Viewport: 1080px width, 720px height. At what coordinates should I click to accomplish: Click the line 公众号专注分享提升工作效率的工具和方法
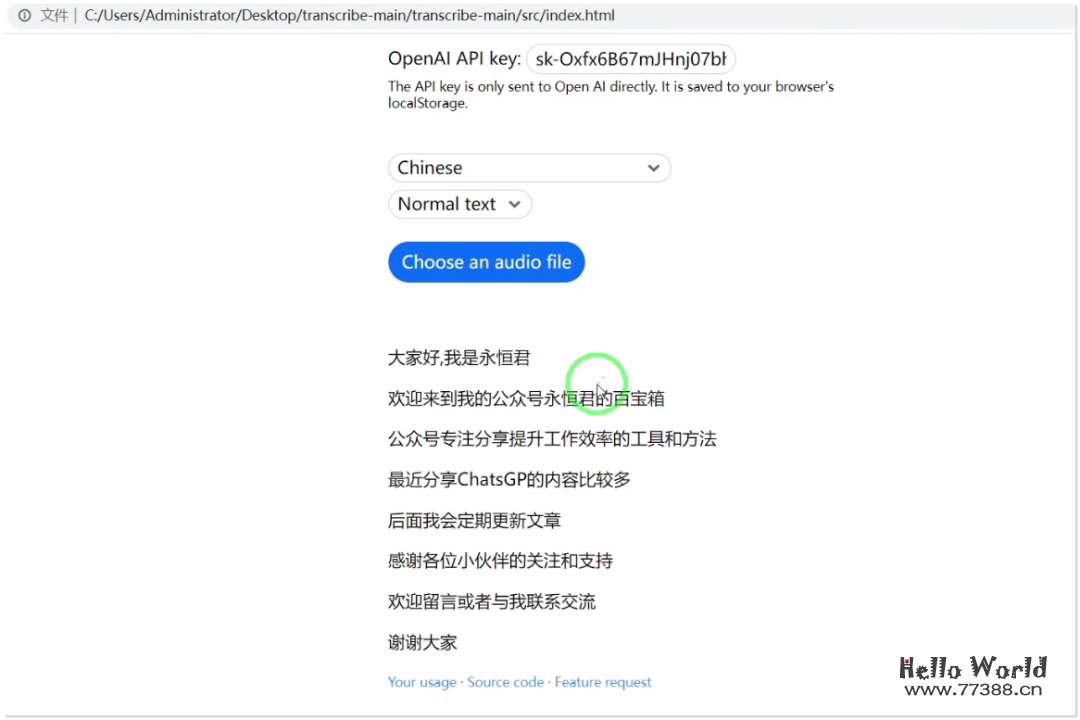[552, 439]
